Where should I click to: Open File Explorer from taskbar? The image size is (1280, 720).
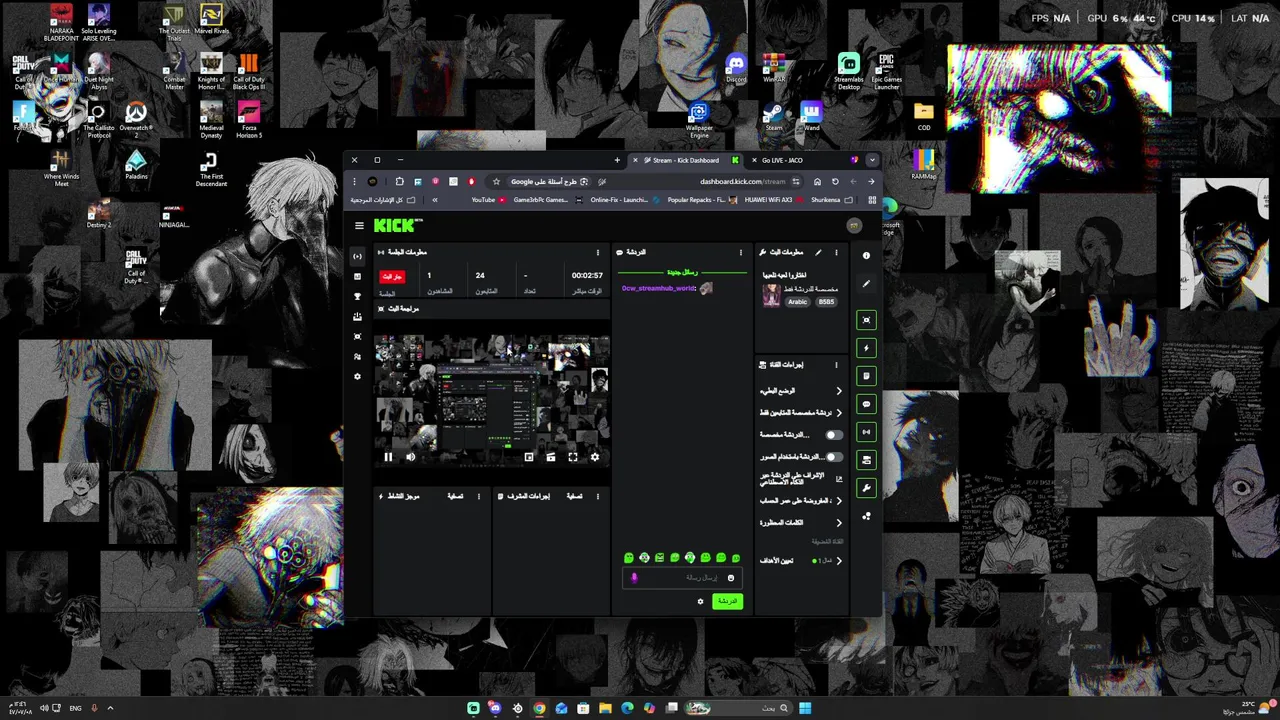(x=605, y=708)
